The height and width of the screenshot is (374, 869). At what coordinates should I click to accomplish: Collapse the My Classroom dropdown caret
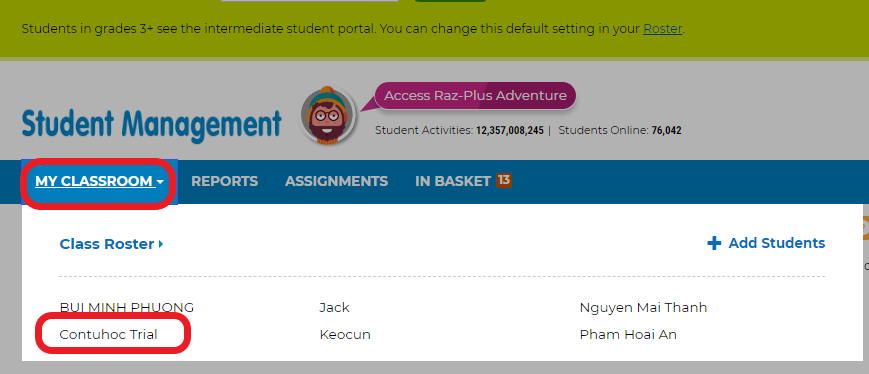pyautogui.click(x=160, y=182)
